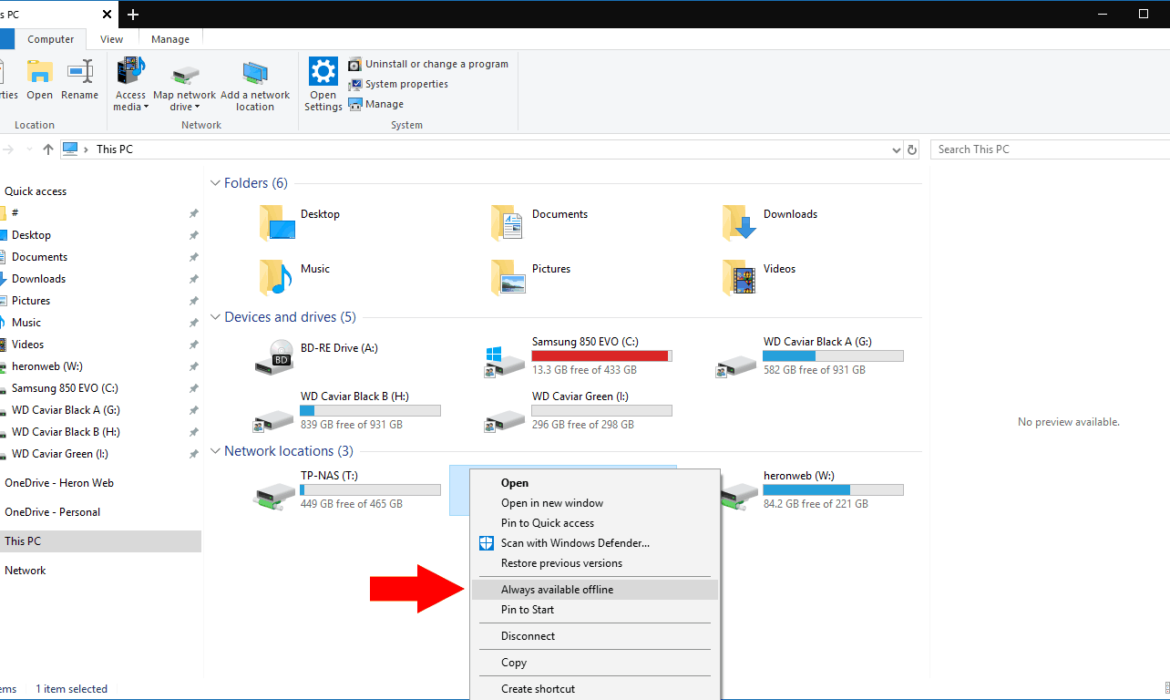Open the Videos folder icon
Image resolution: width=1170 pixels, height=700 pixels.
739,277
